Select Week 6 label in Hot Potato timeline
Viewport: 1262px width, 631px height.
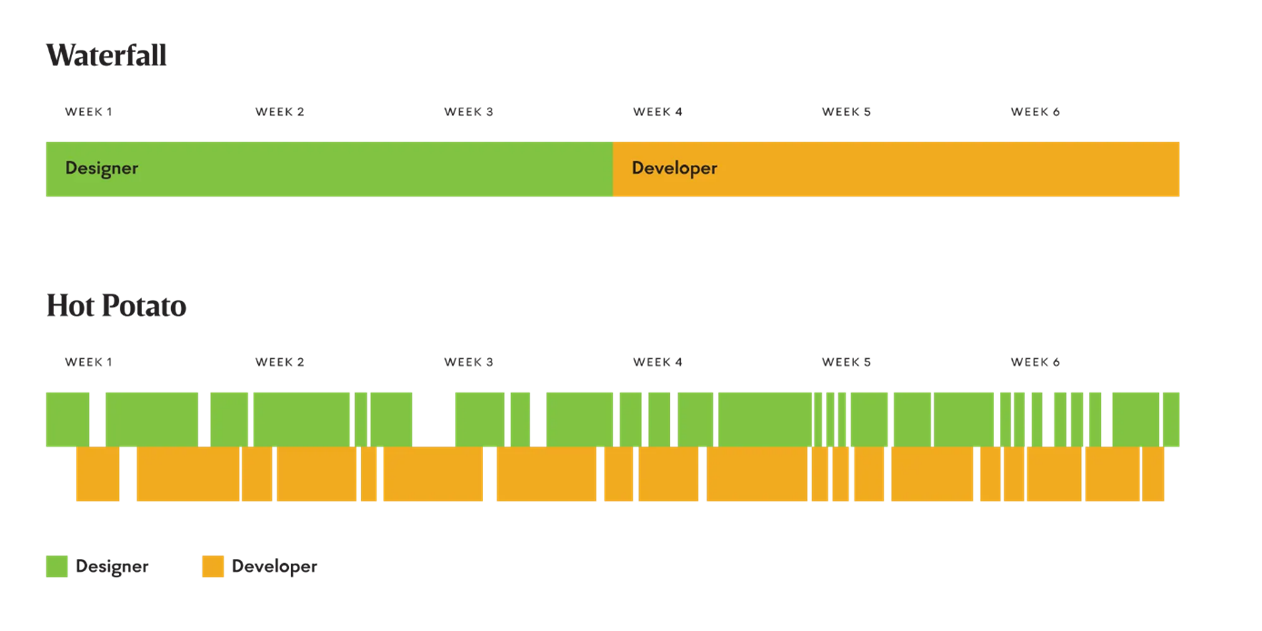(1035, 362)
